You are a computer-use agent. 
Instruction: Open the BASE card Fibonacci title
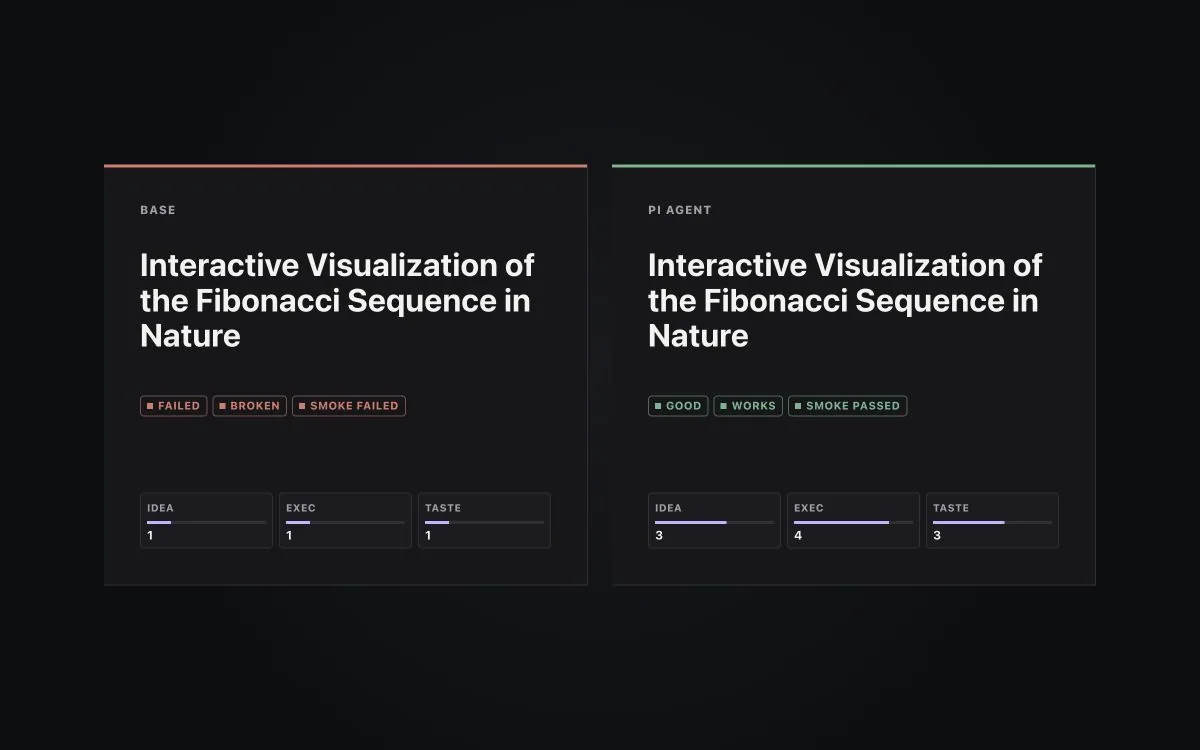[337, 300]
